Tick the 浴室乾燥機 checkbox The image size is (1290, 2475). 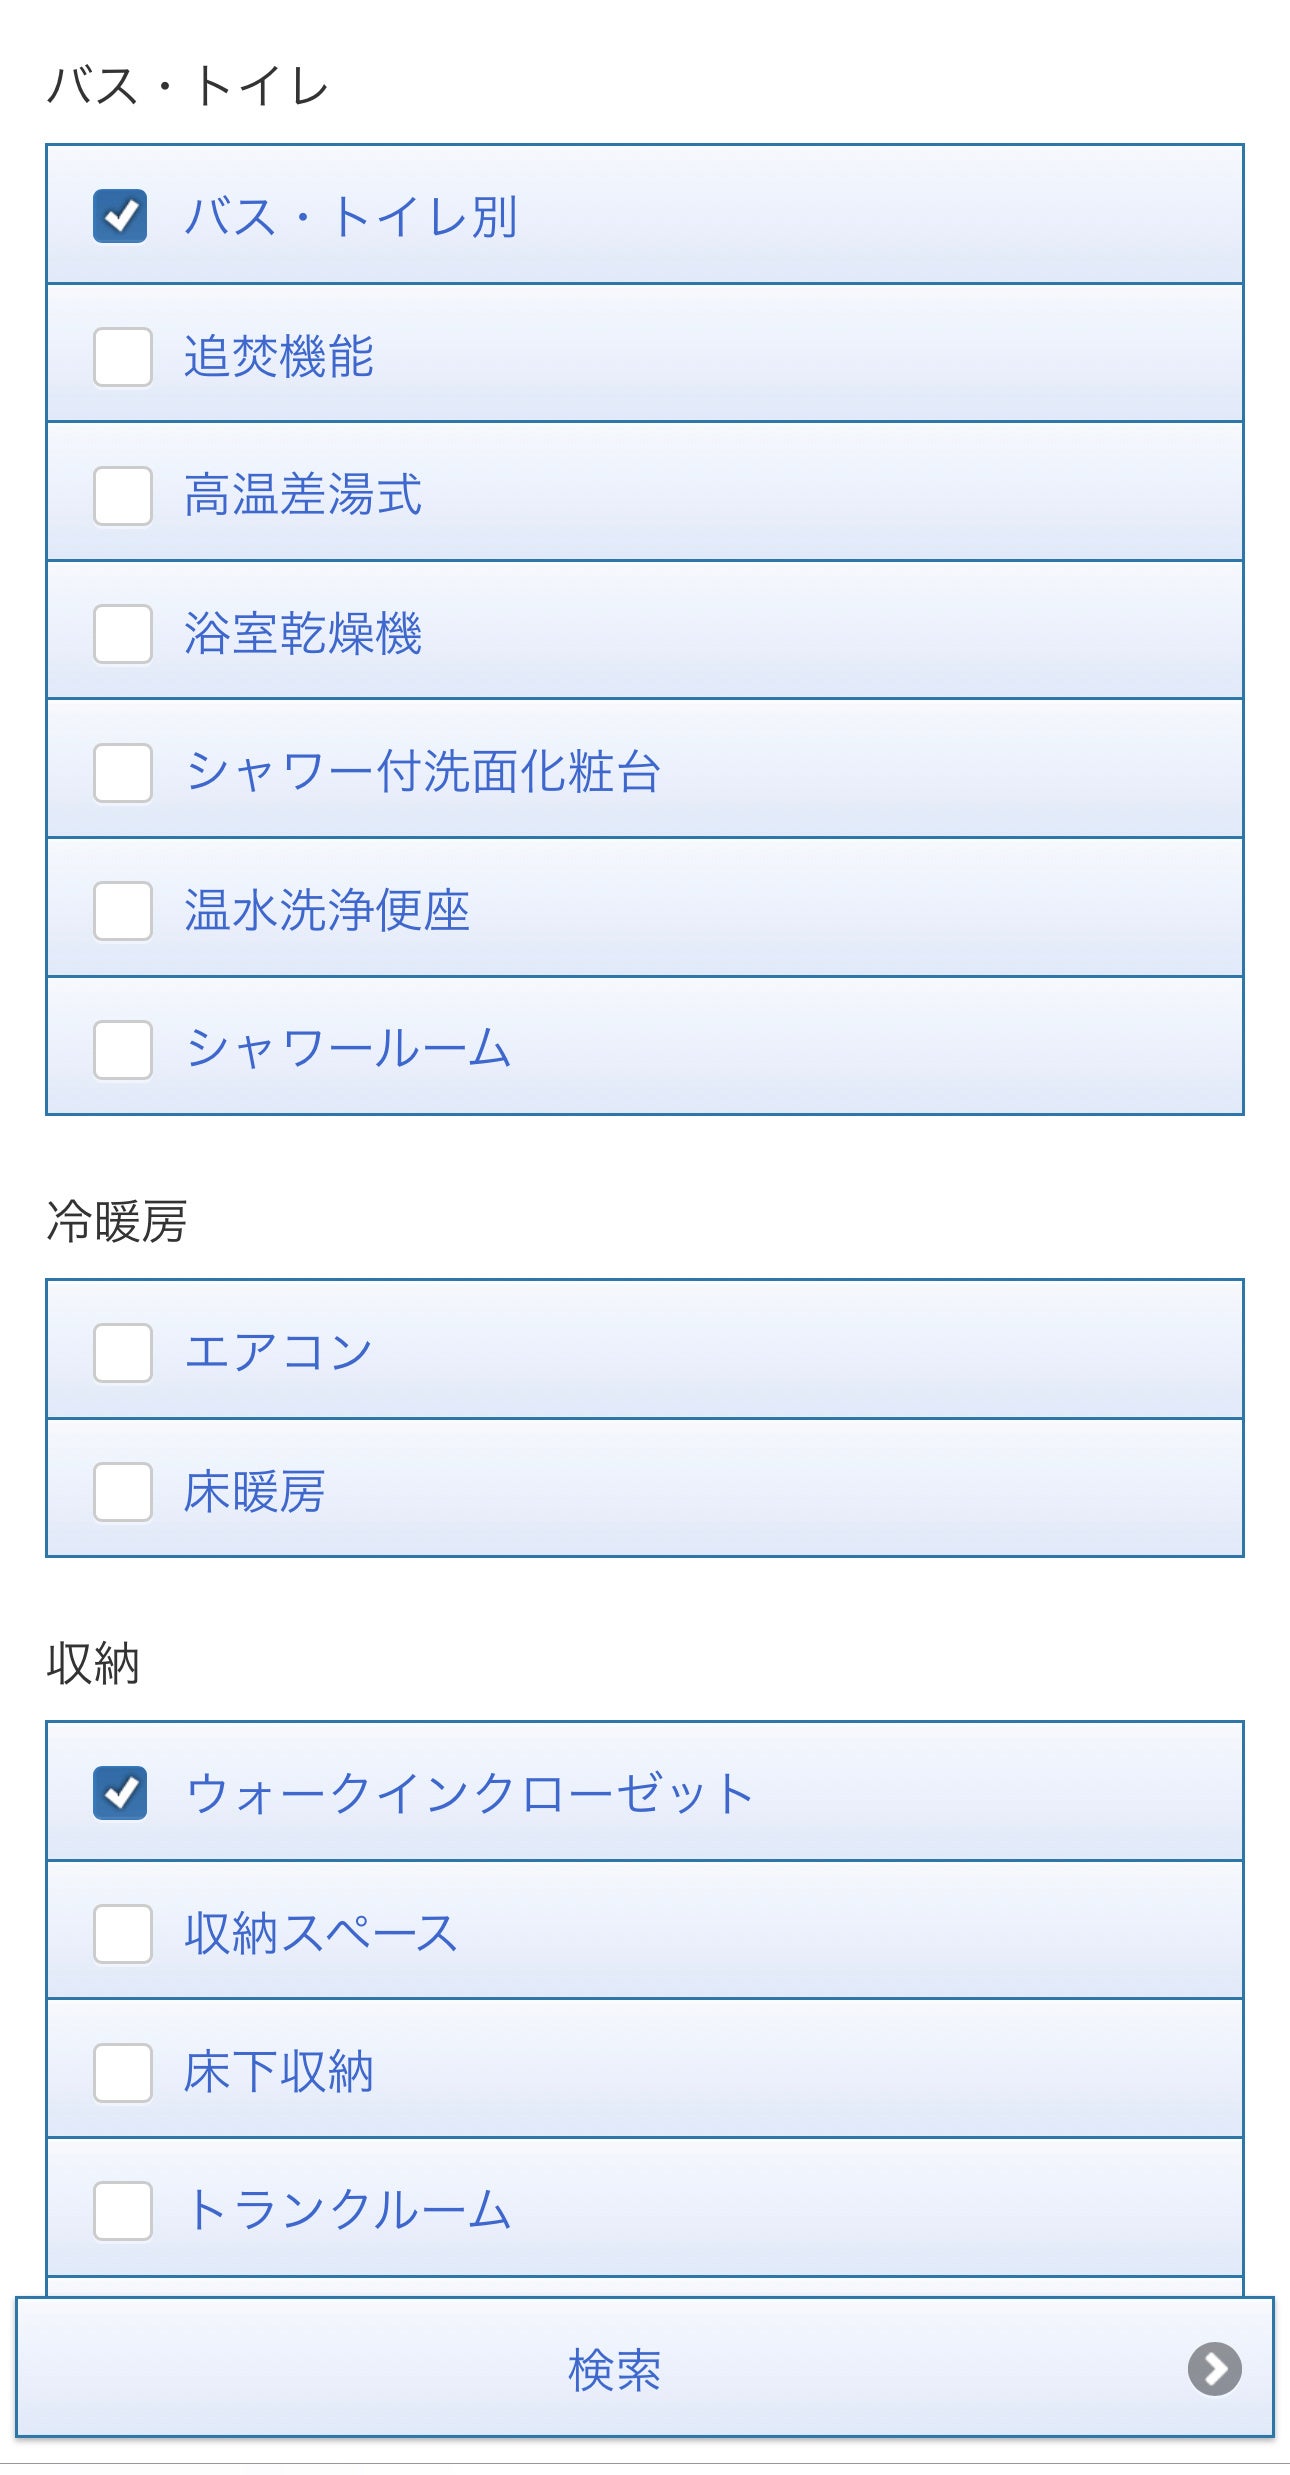(x=122, y=634)
